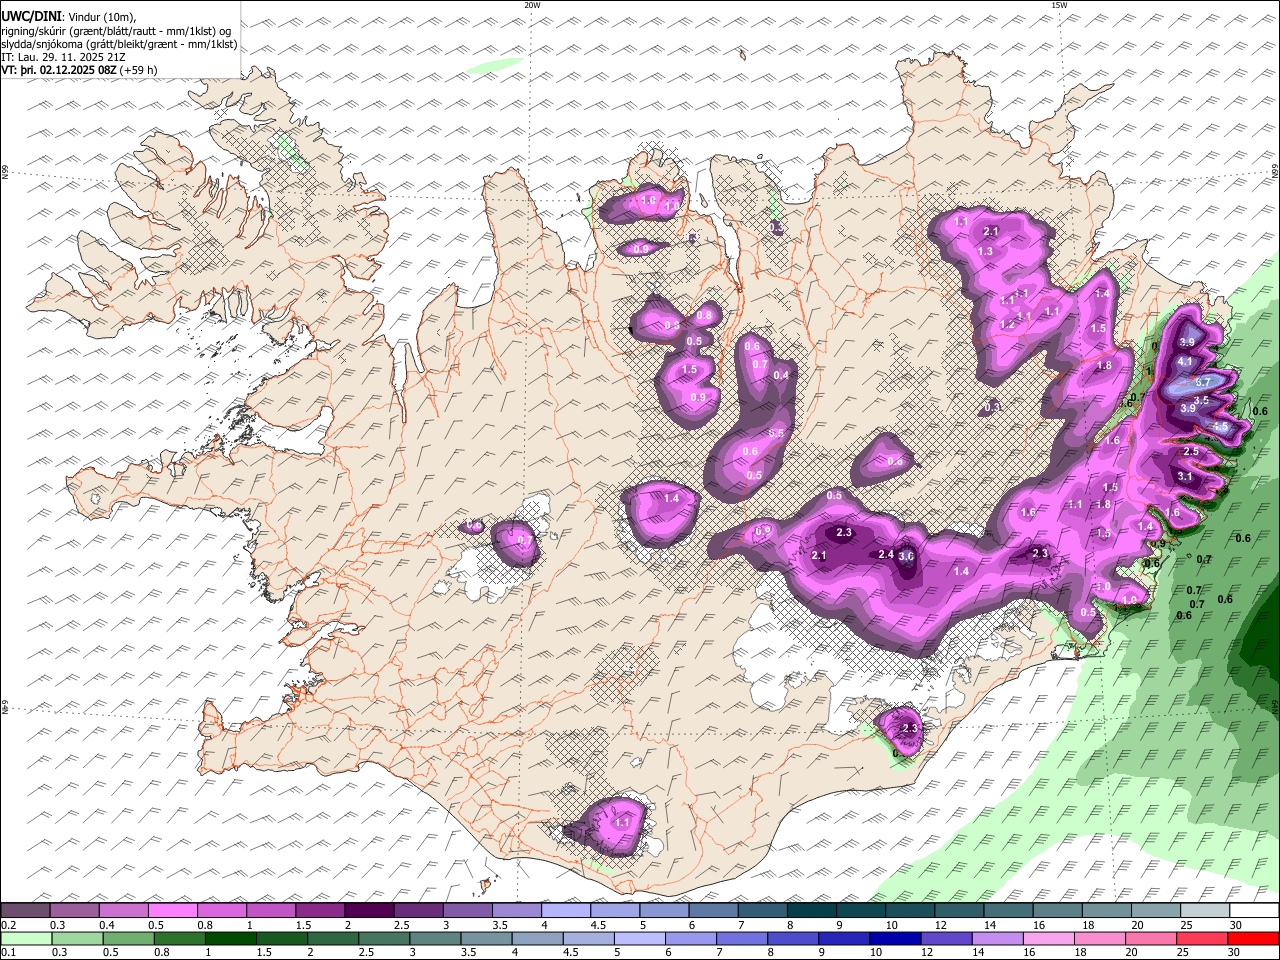
Task: Select the 2.4 value beside the 3.6 value
Action: pos(886,555)
